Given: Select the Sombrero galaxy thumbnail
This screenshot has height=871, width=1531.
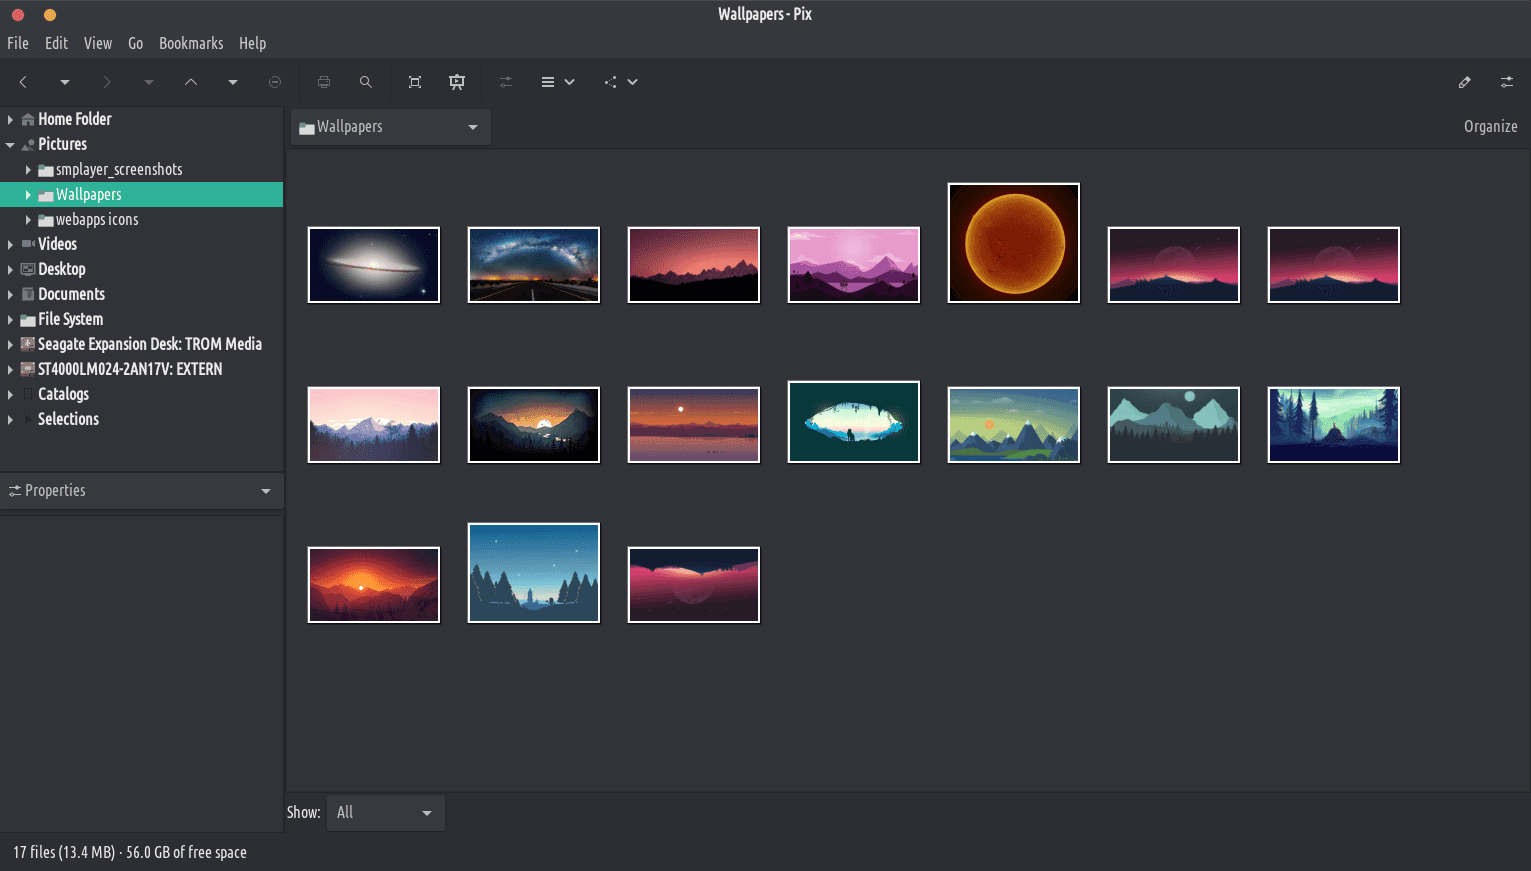Looking at the screenshot, I should (374, 265).
